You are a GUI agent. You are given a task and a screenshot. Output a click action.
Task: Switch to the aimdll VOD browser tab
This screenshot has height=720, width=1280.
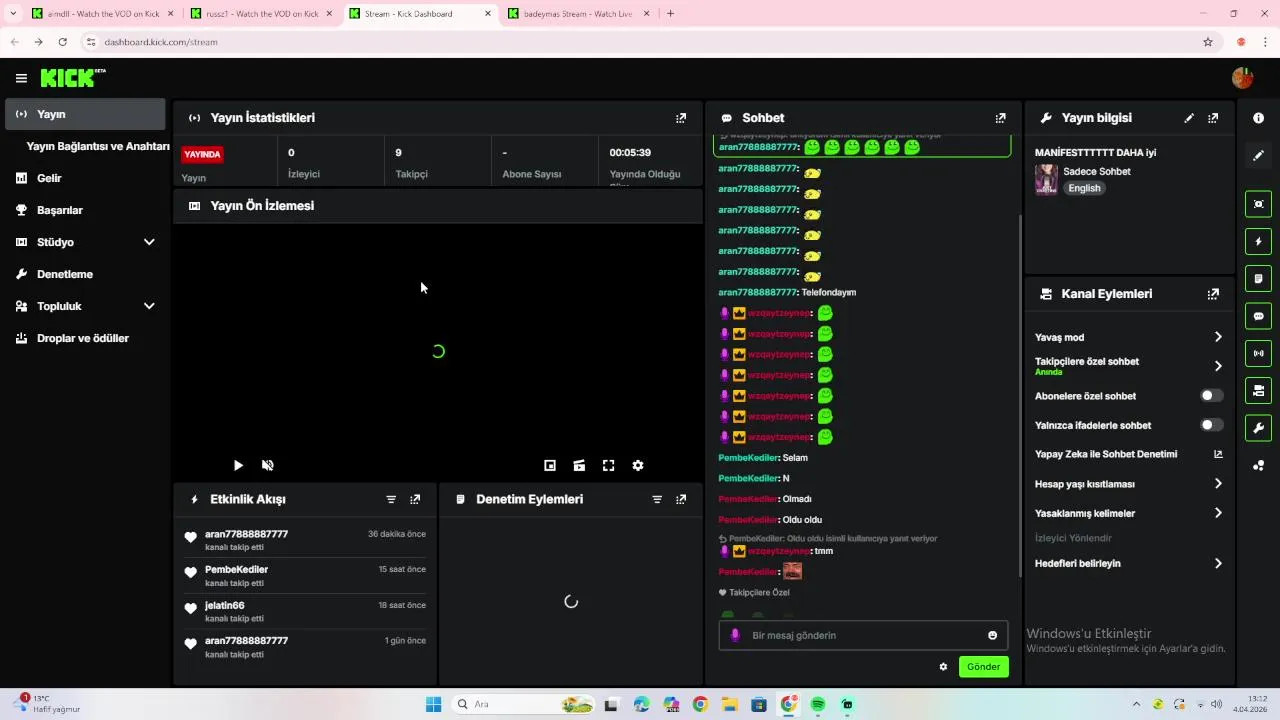102,14
